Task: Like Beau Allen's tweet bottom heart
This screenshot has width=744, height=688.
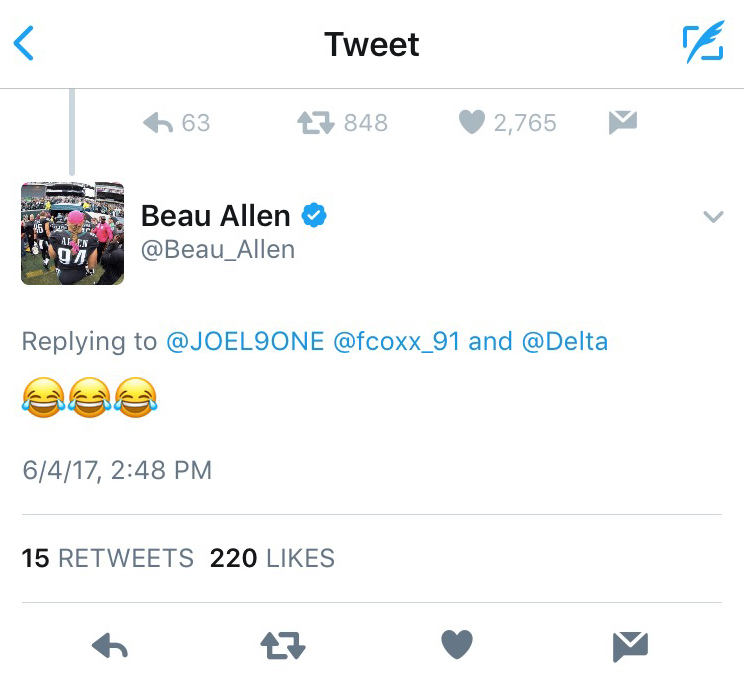Action: [457, 645]
